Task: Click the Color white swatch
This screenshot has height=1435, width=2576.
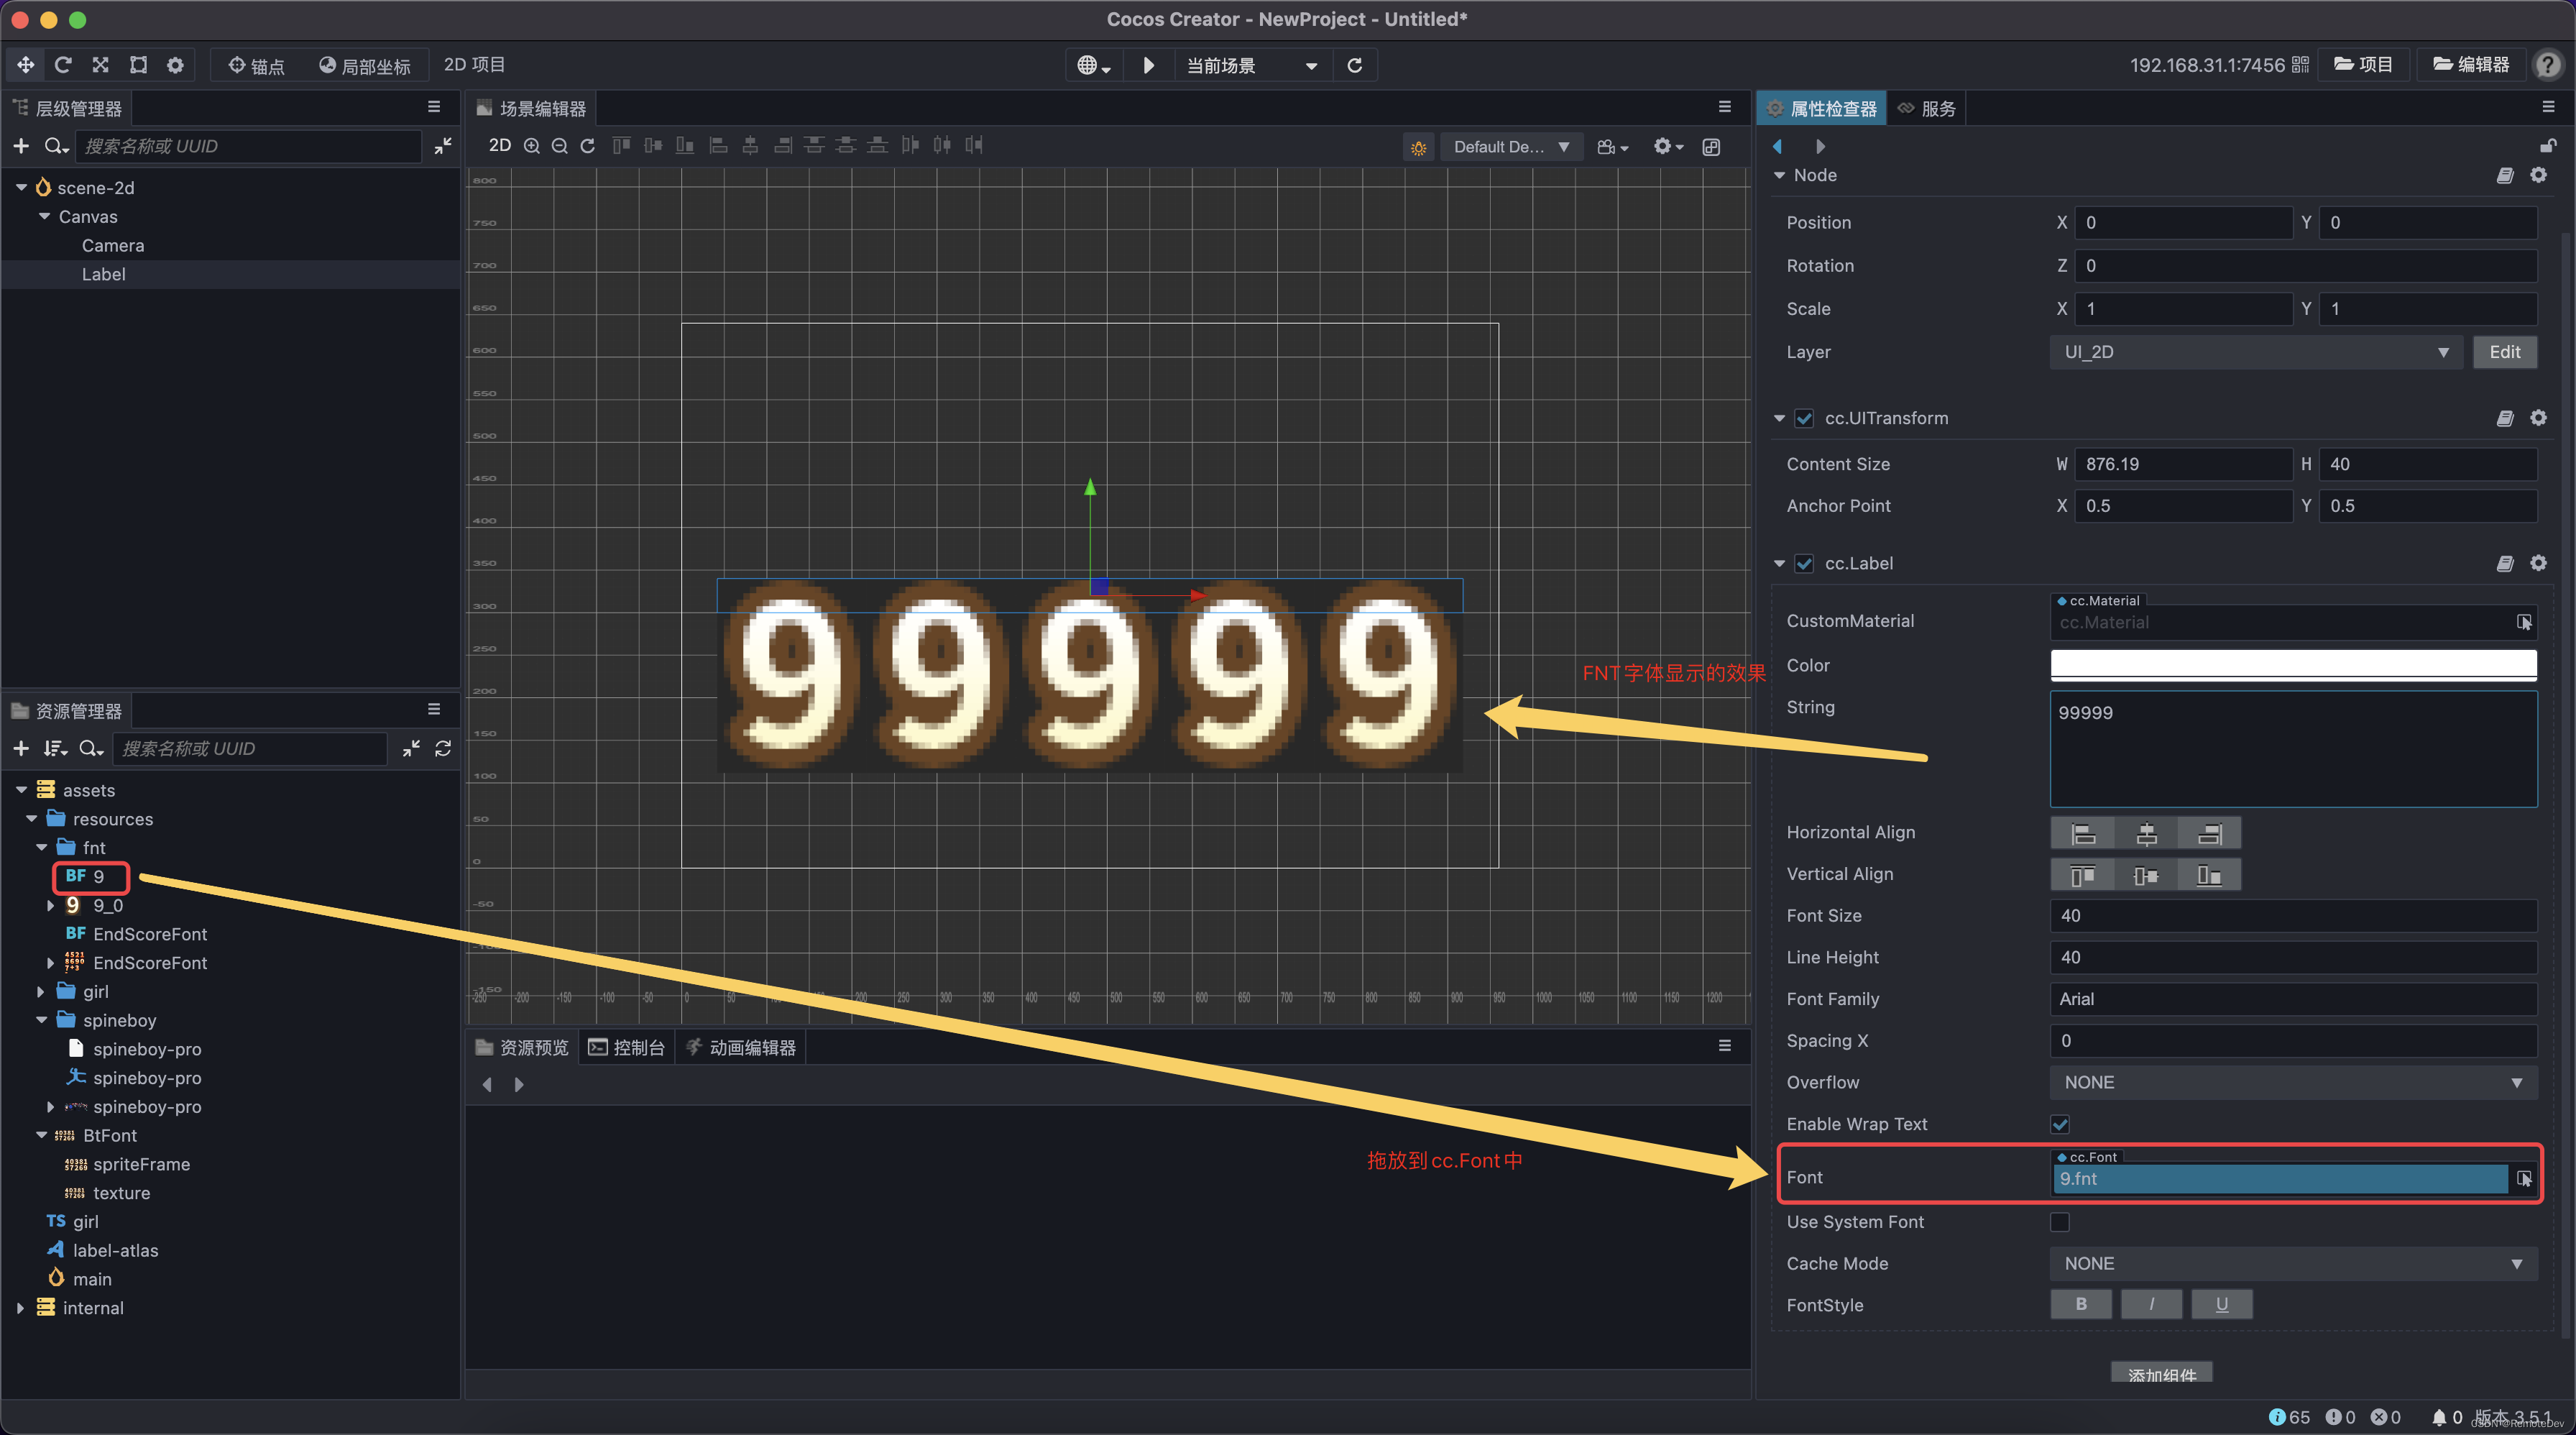Action: coord(2292,665)
